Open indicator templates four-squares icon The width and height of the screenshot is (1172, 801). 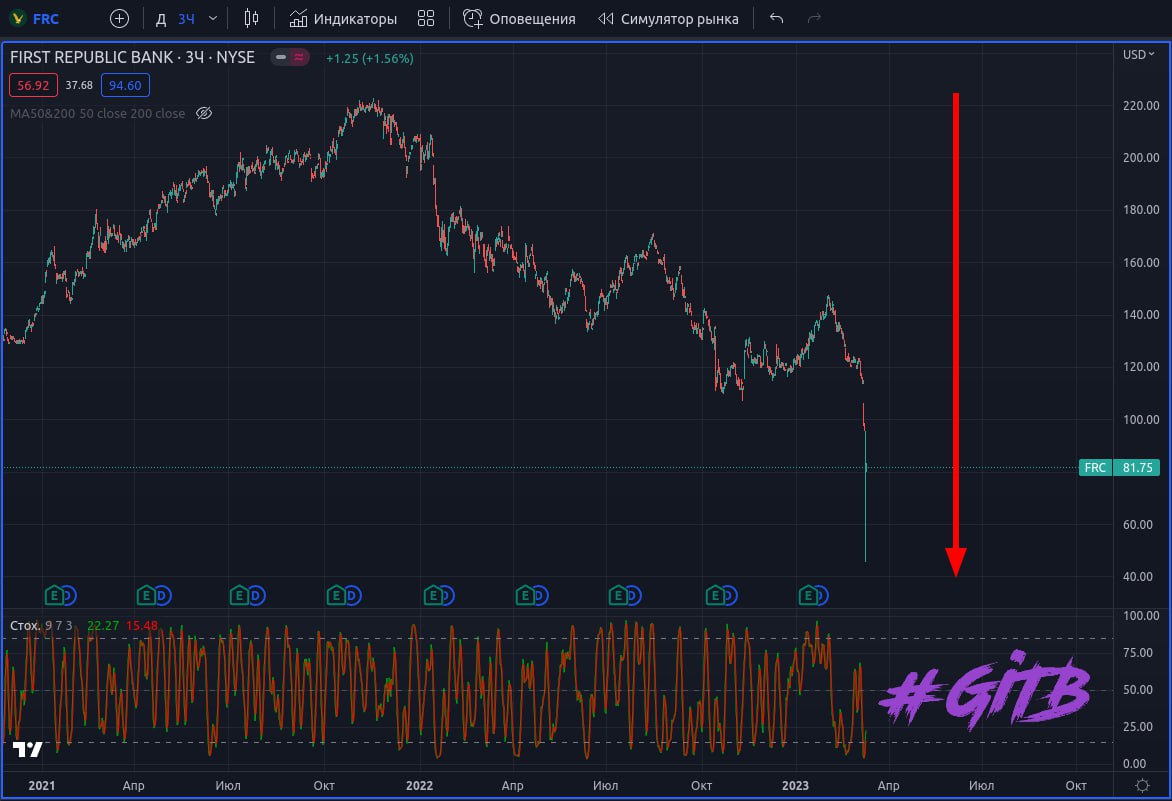coord(426,19)
